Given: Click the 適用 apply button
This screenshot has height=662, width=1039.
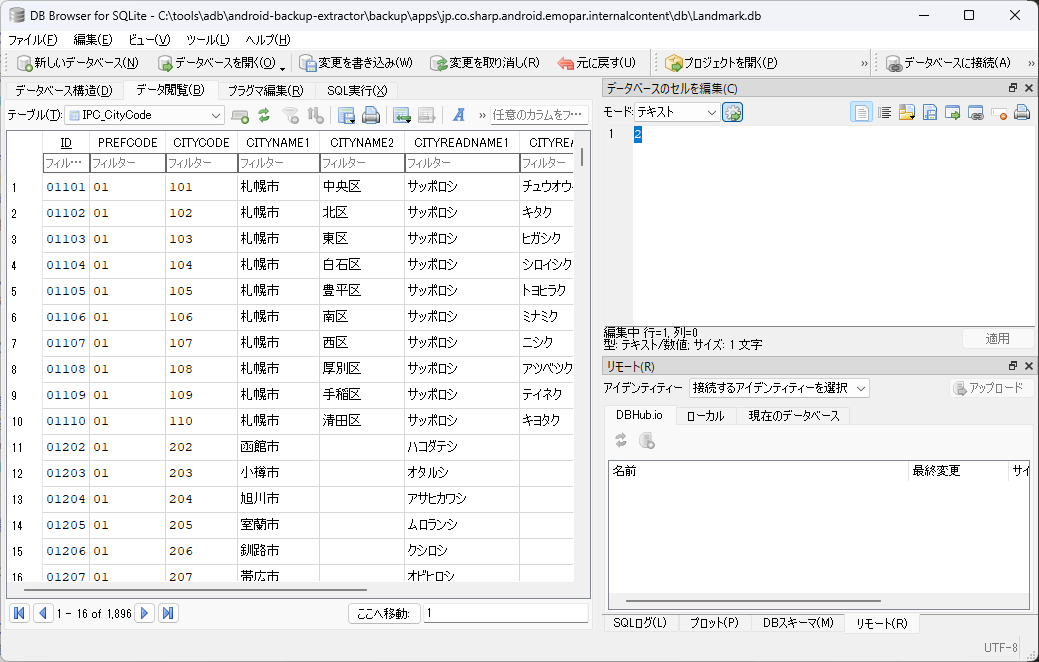Looking at the screenshot, I should click(997, 339).
